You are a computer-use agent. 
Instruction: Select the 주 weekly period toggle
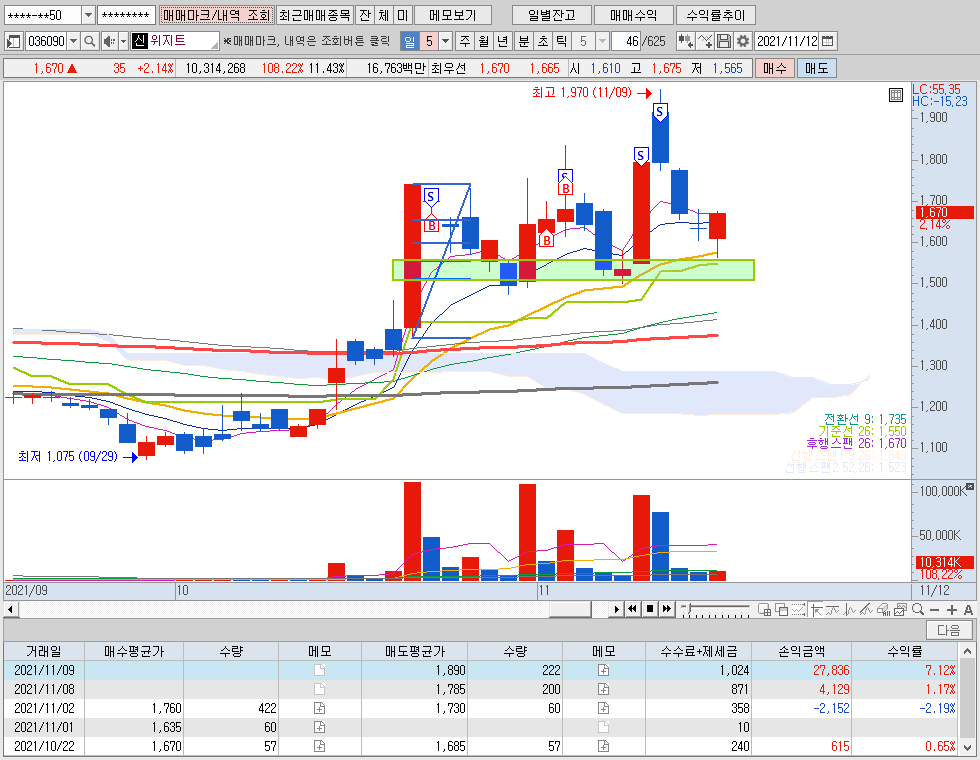[x=465, y=41]
